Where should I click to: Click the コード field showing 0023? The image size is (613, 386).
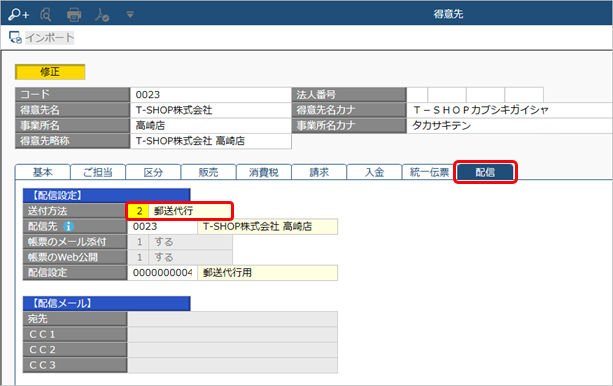[210, 95]
